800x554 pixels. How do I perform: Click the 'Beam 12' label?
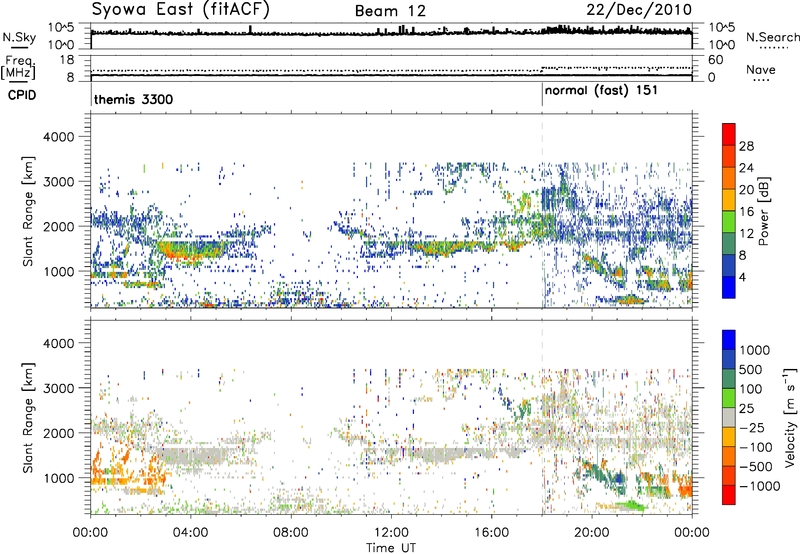pos(390,11)
